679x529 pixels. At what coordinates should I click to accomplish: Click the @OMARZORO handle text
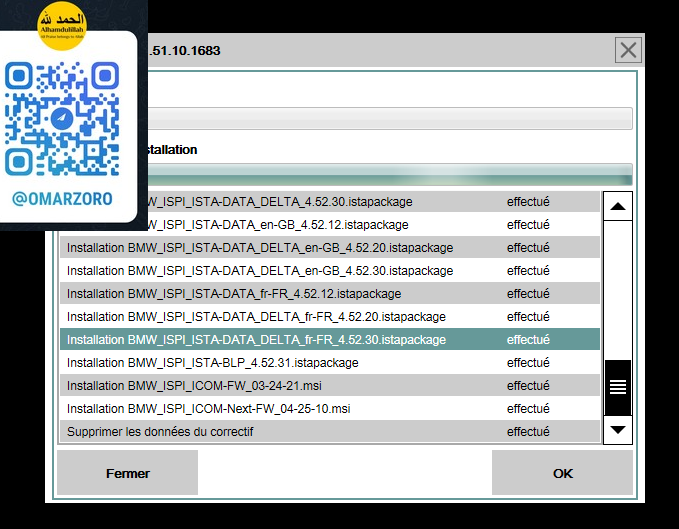click(62, 199)
